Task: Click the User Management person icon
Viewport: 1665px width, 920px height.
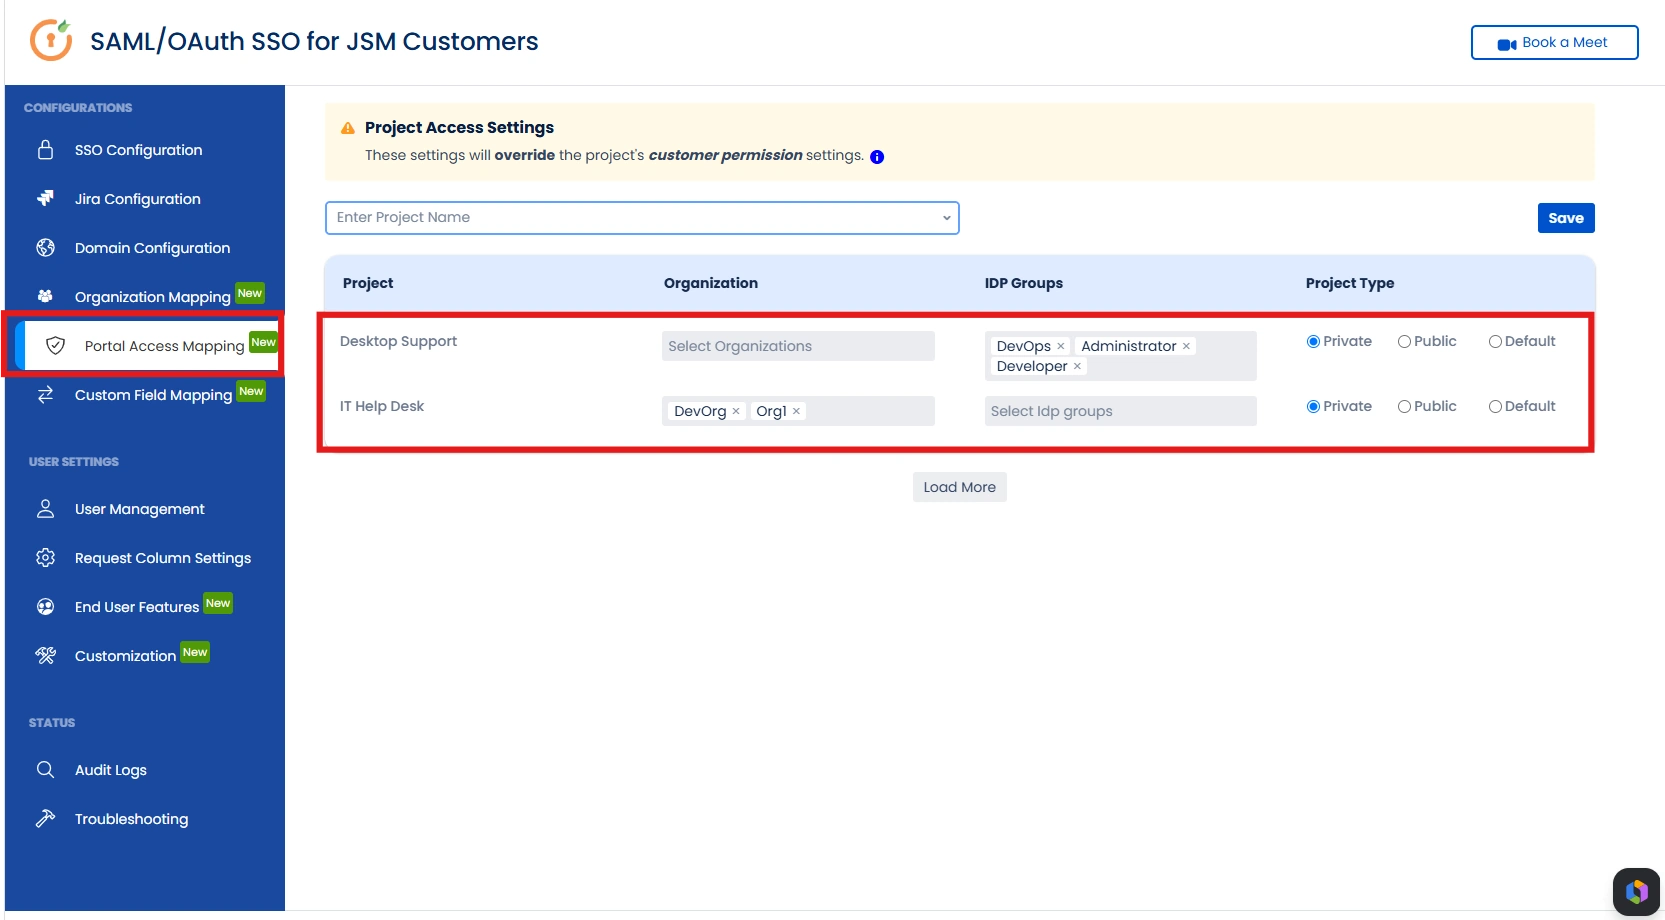Action: (x=46, y=508)
